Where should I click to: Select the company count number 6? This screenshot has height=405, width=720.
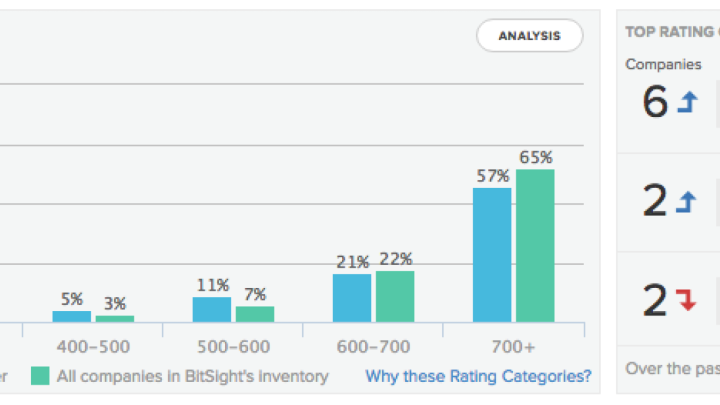pyautogui.click(x=655, y=102)
